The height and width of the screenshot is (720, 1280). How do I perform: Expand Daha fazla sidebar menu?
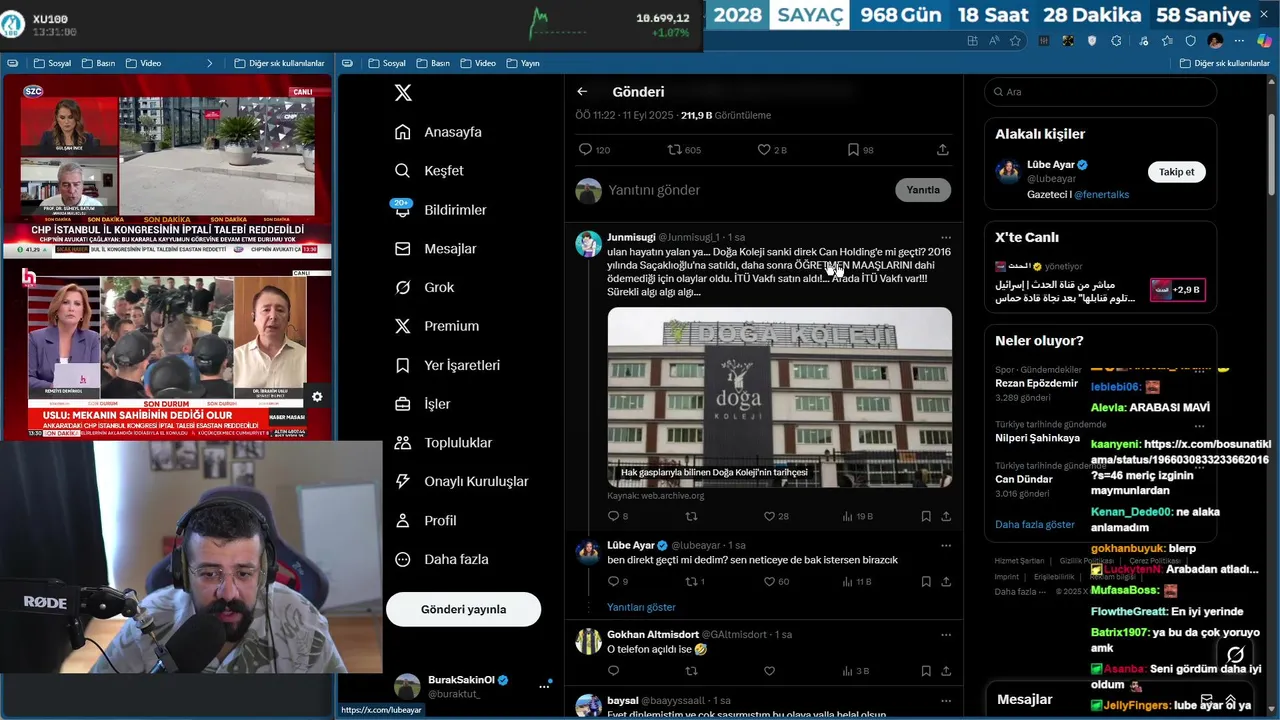click(x=443, y=560)
